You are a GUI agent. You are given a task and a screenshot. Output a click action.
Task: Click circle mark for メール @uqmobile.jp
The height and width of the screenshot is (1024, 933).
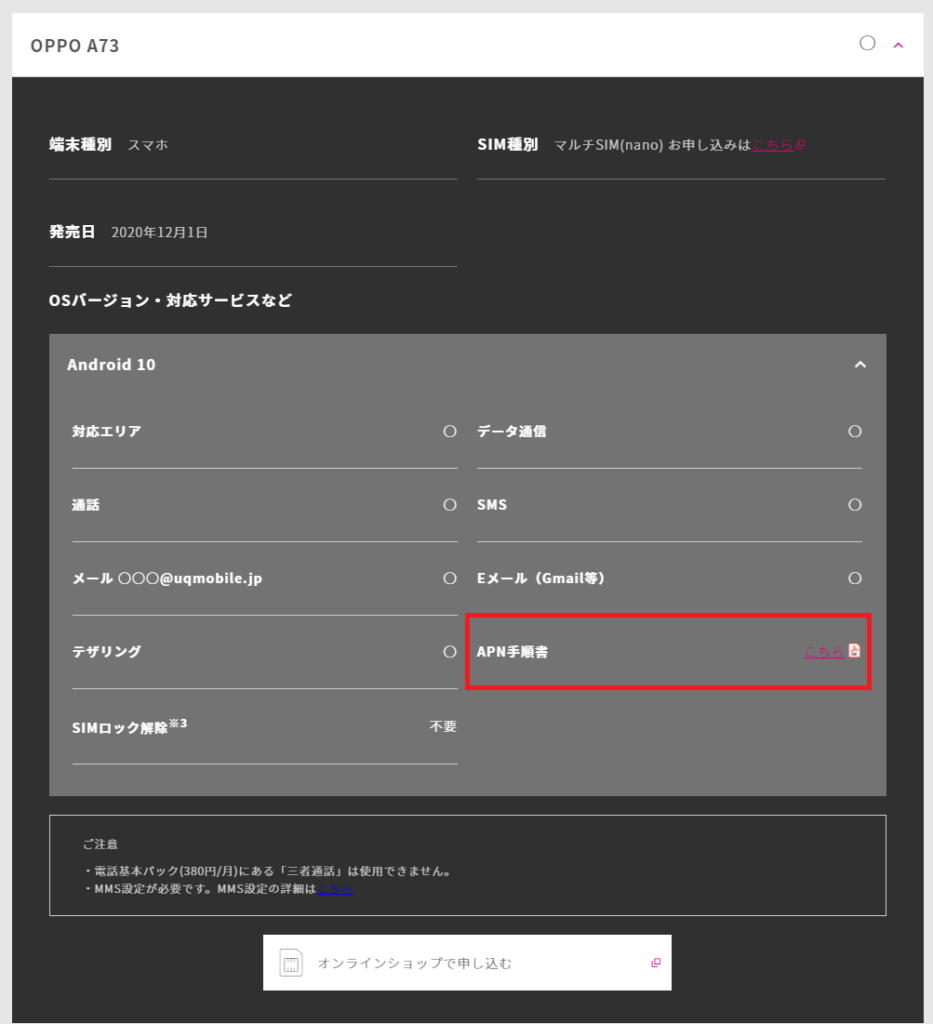pos(450,578)
